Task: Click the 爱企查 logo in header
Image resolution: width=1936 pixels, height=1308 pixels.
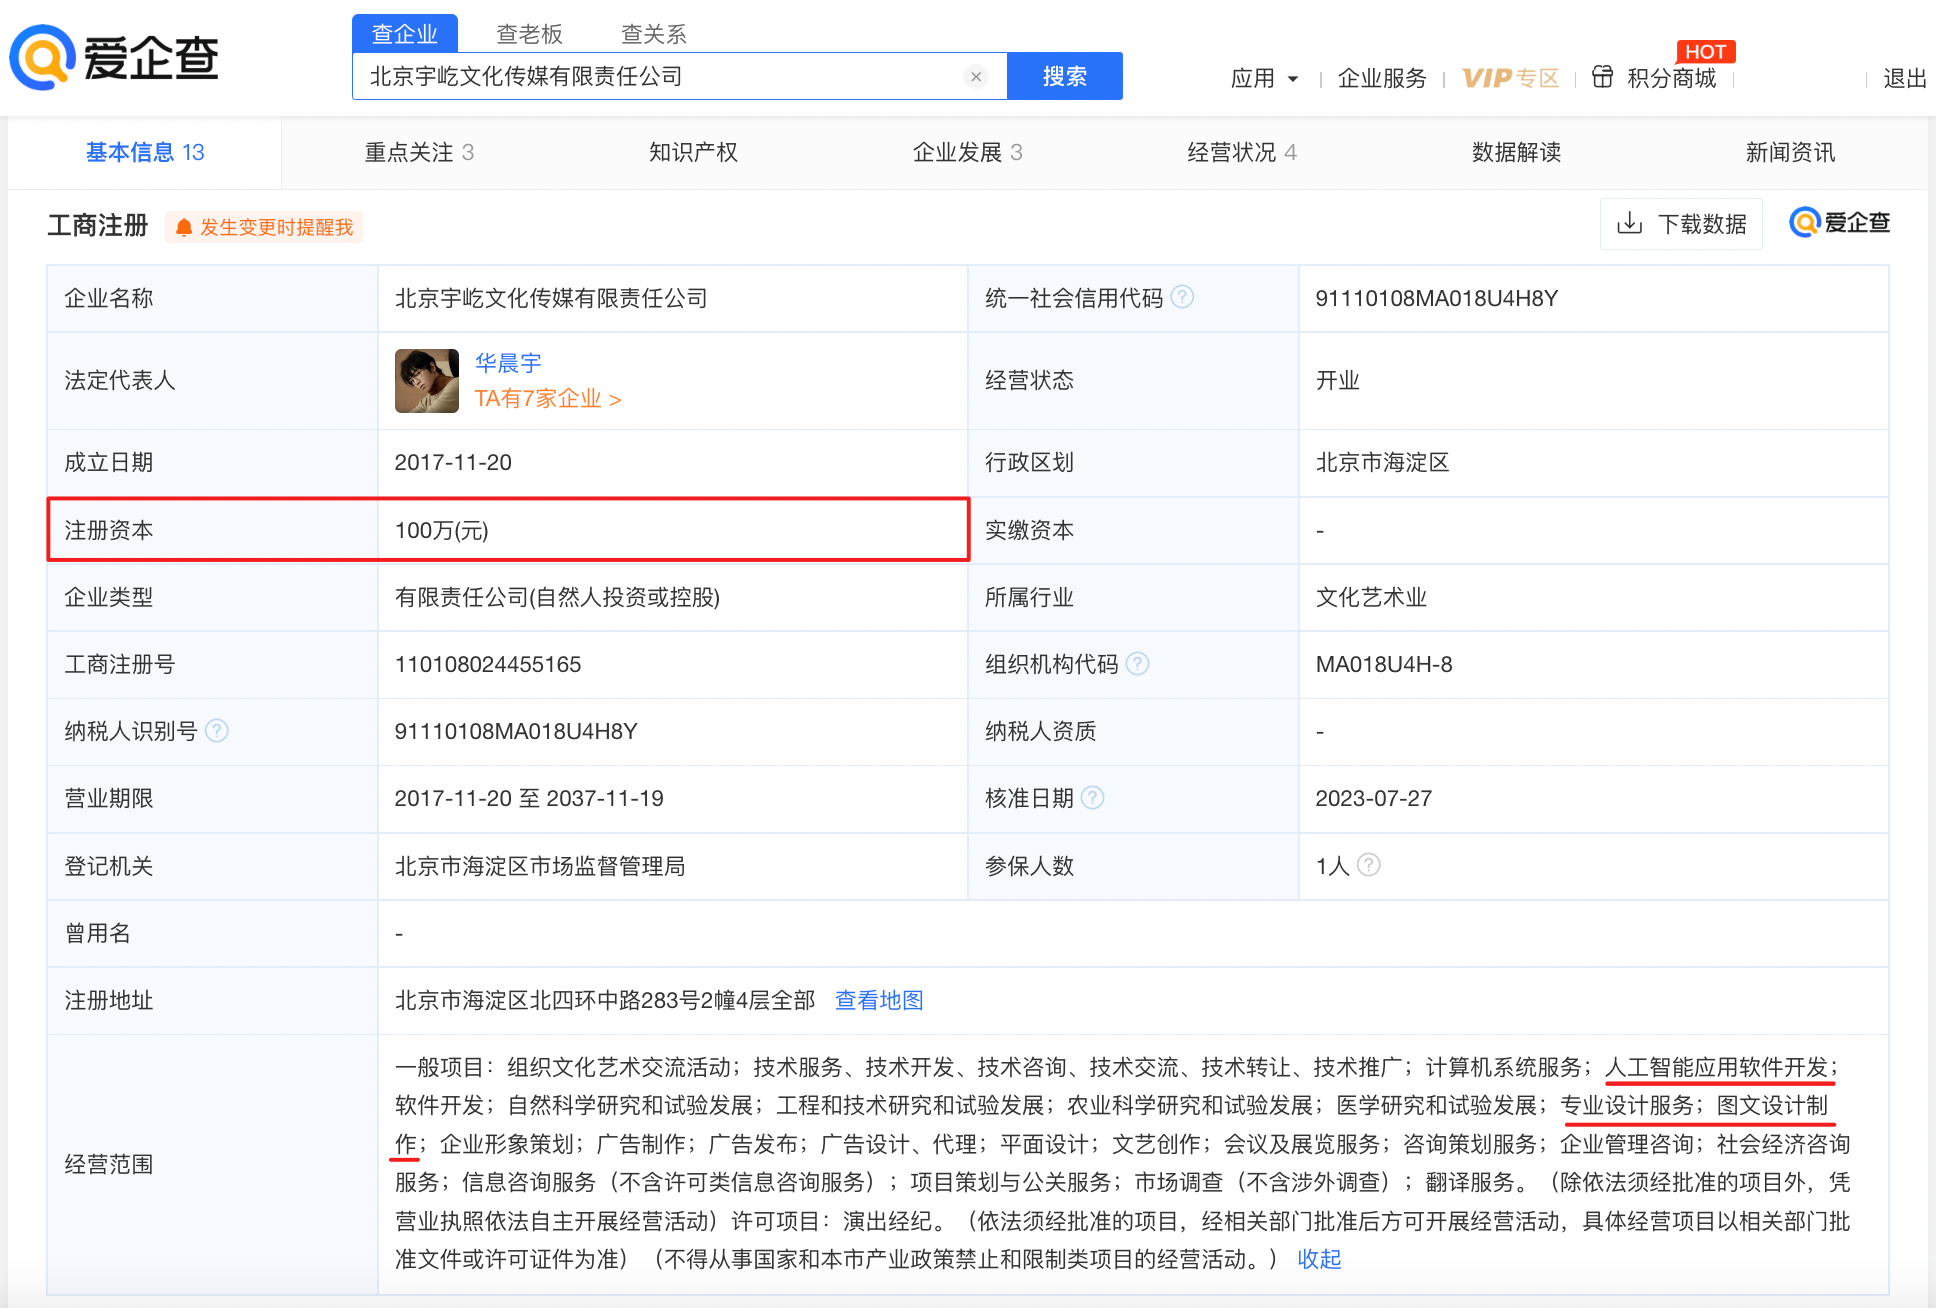Action: (114, 58)
